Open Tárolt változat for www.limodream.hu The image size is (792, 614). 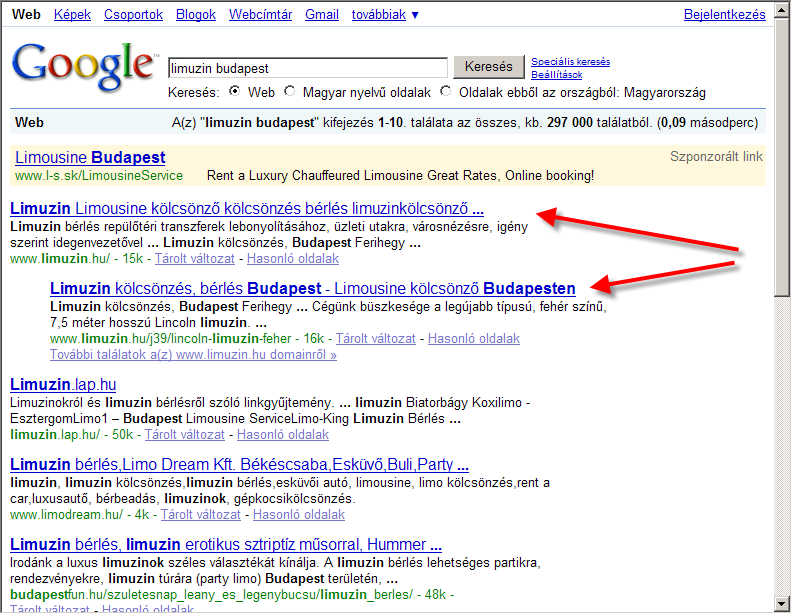click(201, 515)
